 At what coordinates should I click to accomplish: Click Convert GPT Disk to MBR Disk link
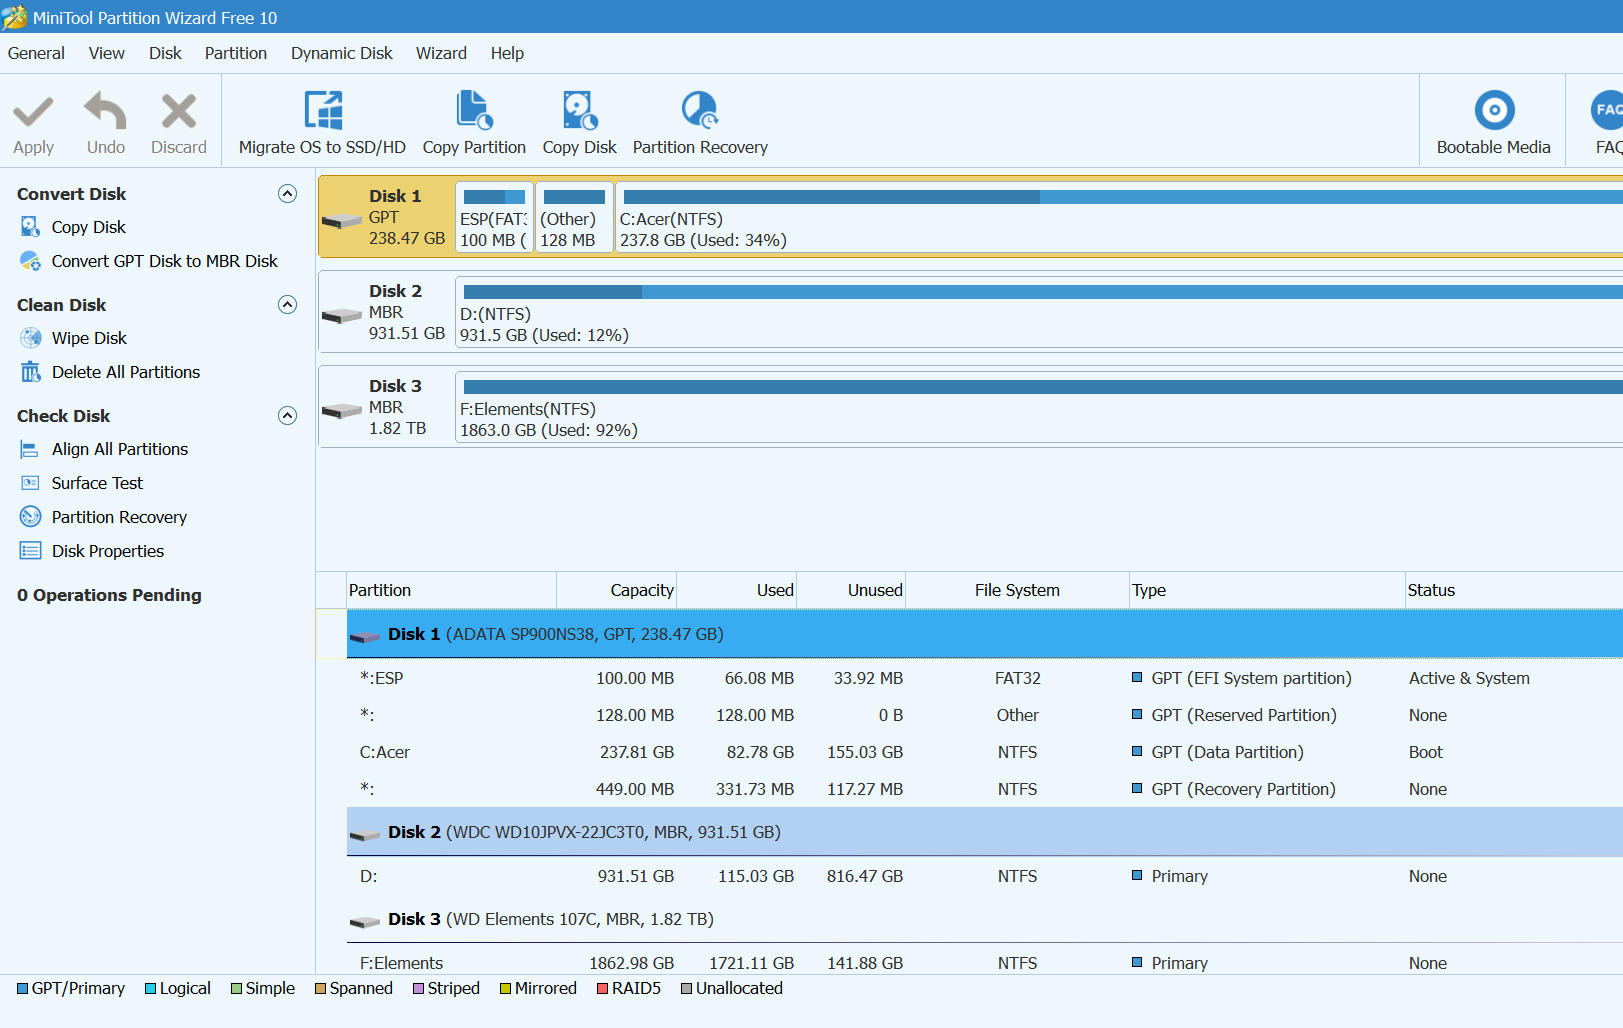pos(165,261)
